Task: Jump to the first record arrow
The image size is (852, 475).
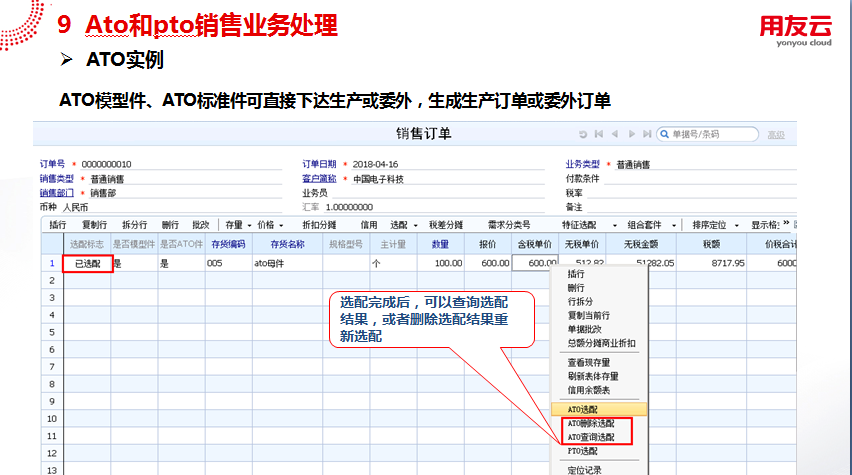Action: 599,134
